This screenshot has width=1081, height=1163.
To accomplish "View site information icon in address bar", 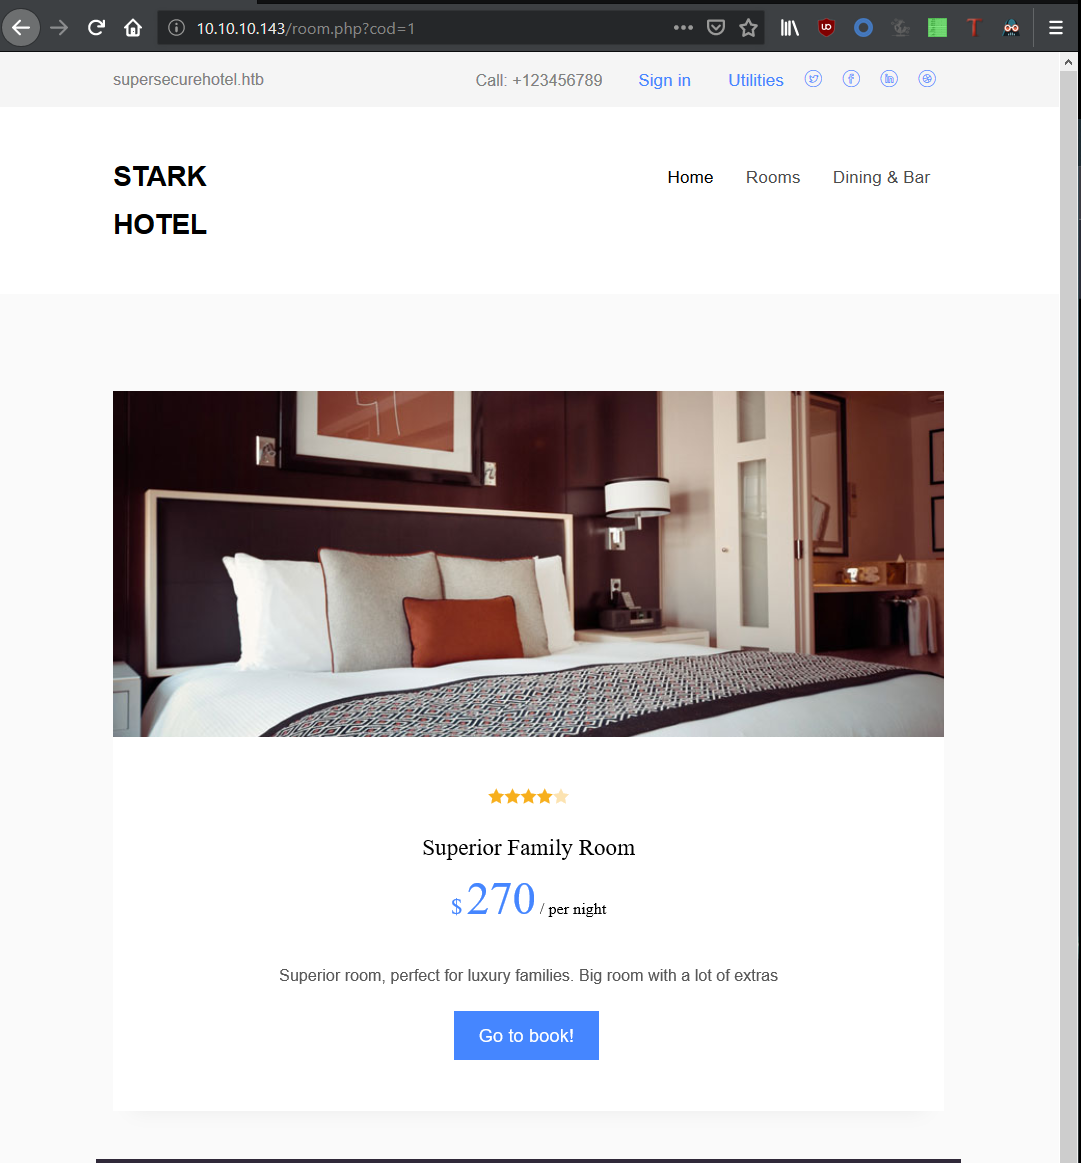I will 176,28.
